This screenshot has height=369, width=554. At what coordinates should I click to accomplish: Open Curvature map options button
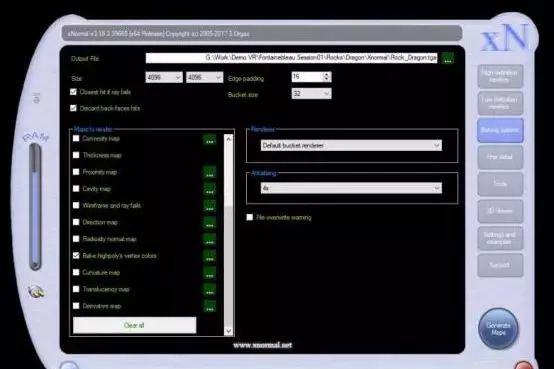[x=210, y=273]
